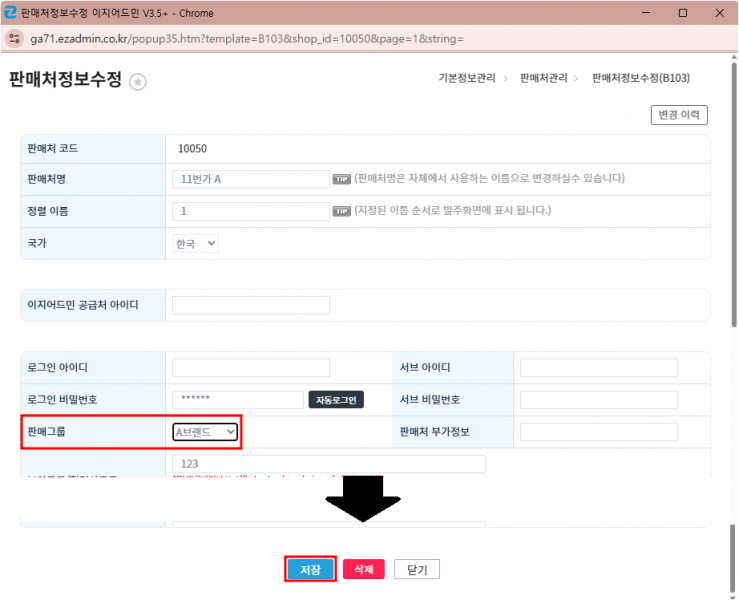
Task: Click the 판매처명 field containing 11번가 A
Action: (250, 179)
